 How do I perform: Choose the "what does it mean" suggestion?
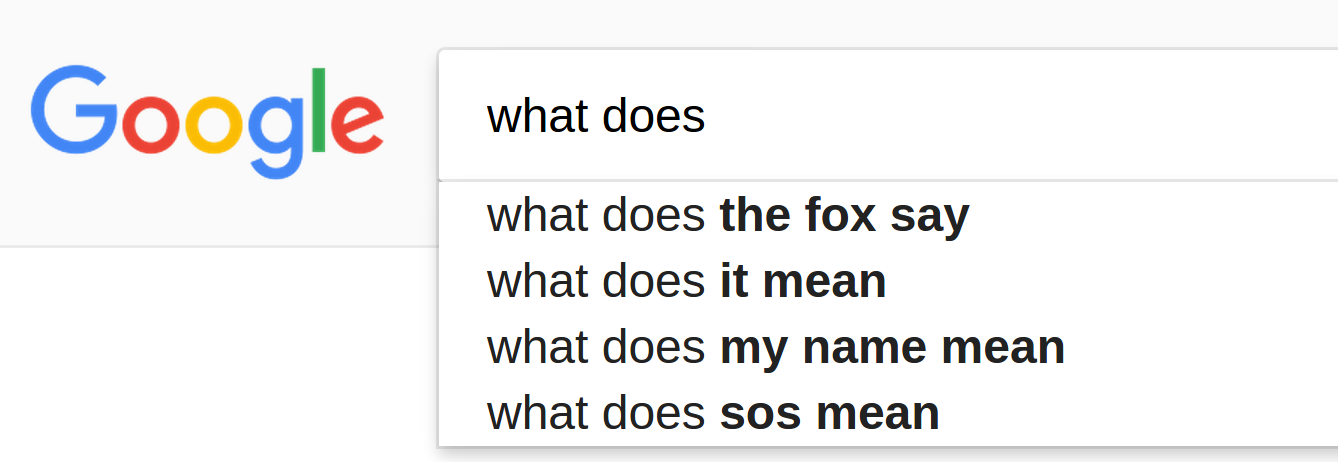point(888,282)
